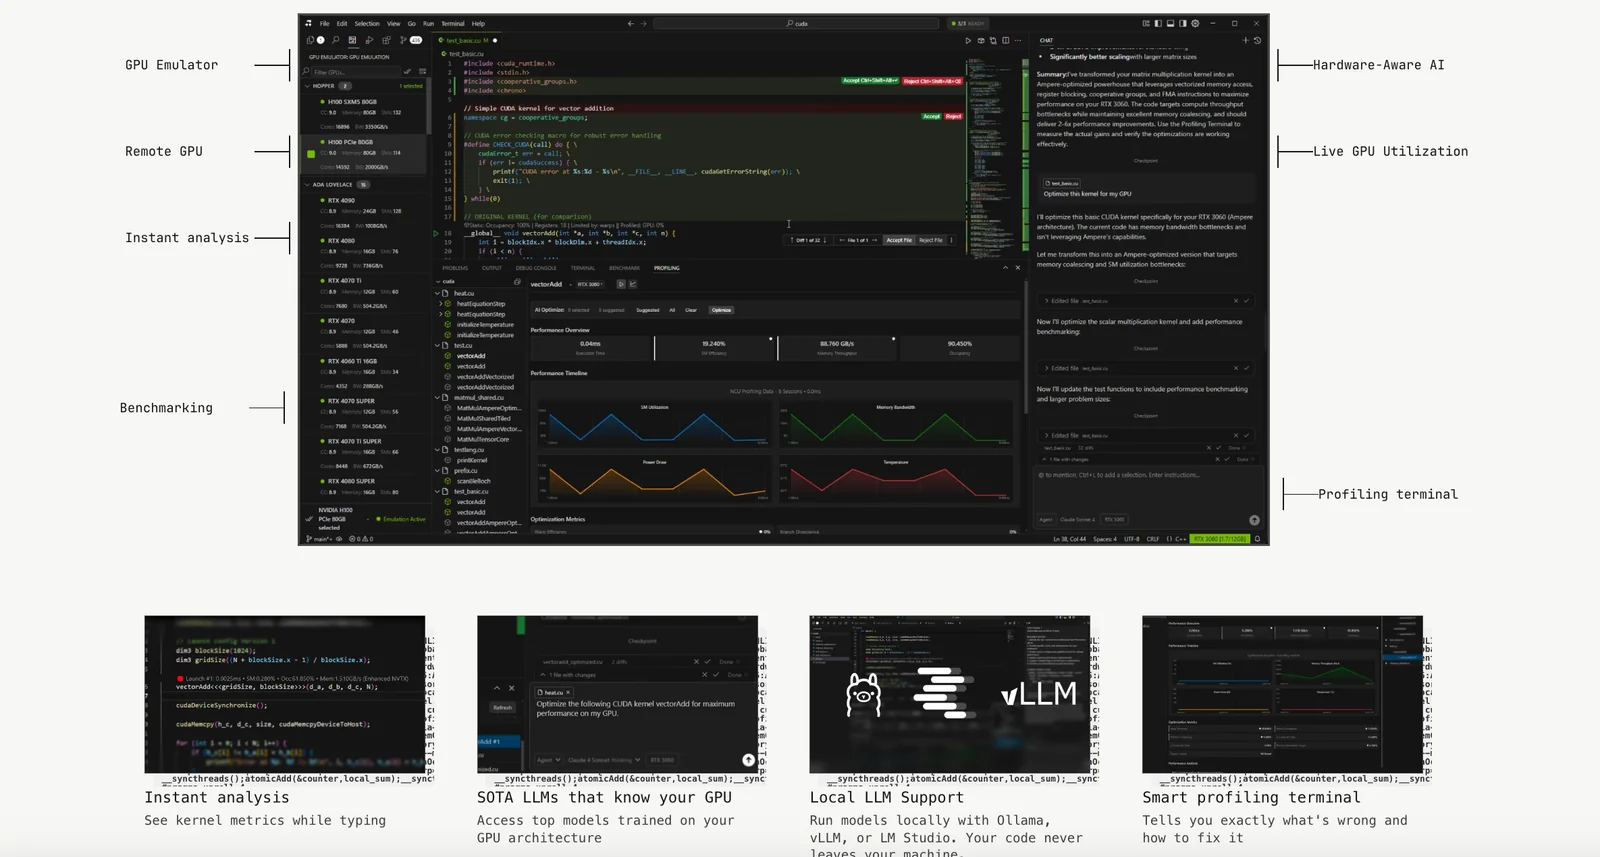Collapse the ADA LOVELACE GPU group
The image size is (1600, 857).
[308, 185]
